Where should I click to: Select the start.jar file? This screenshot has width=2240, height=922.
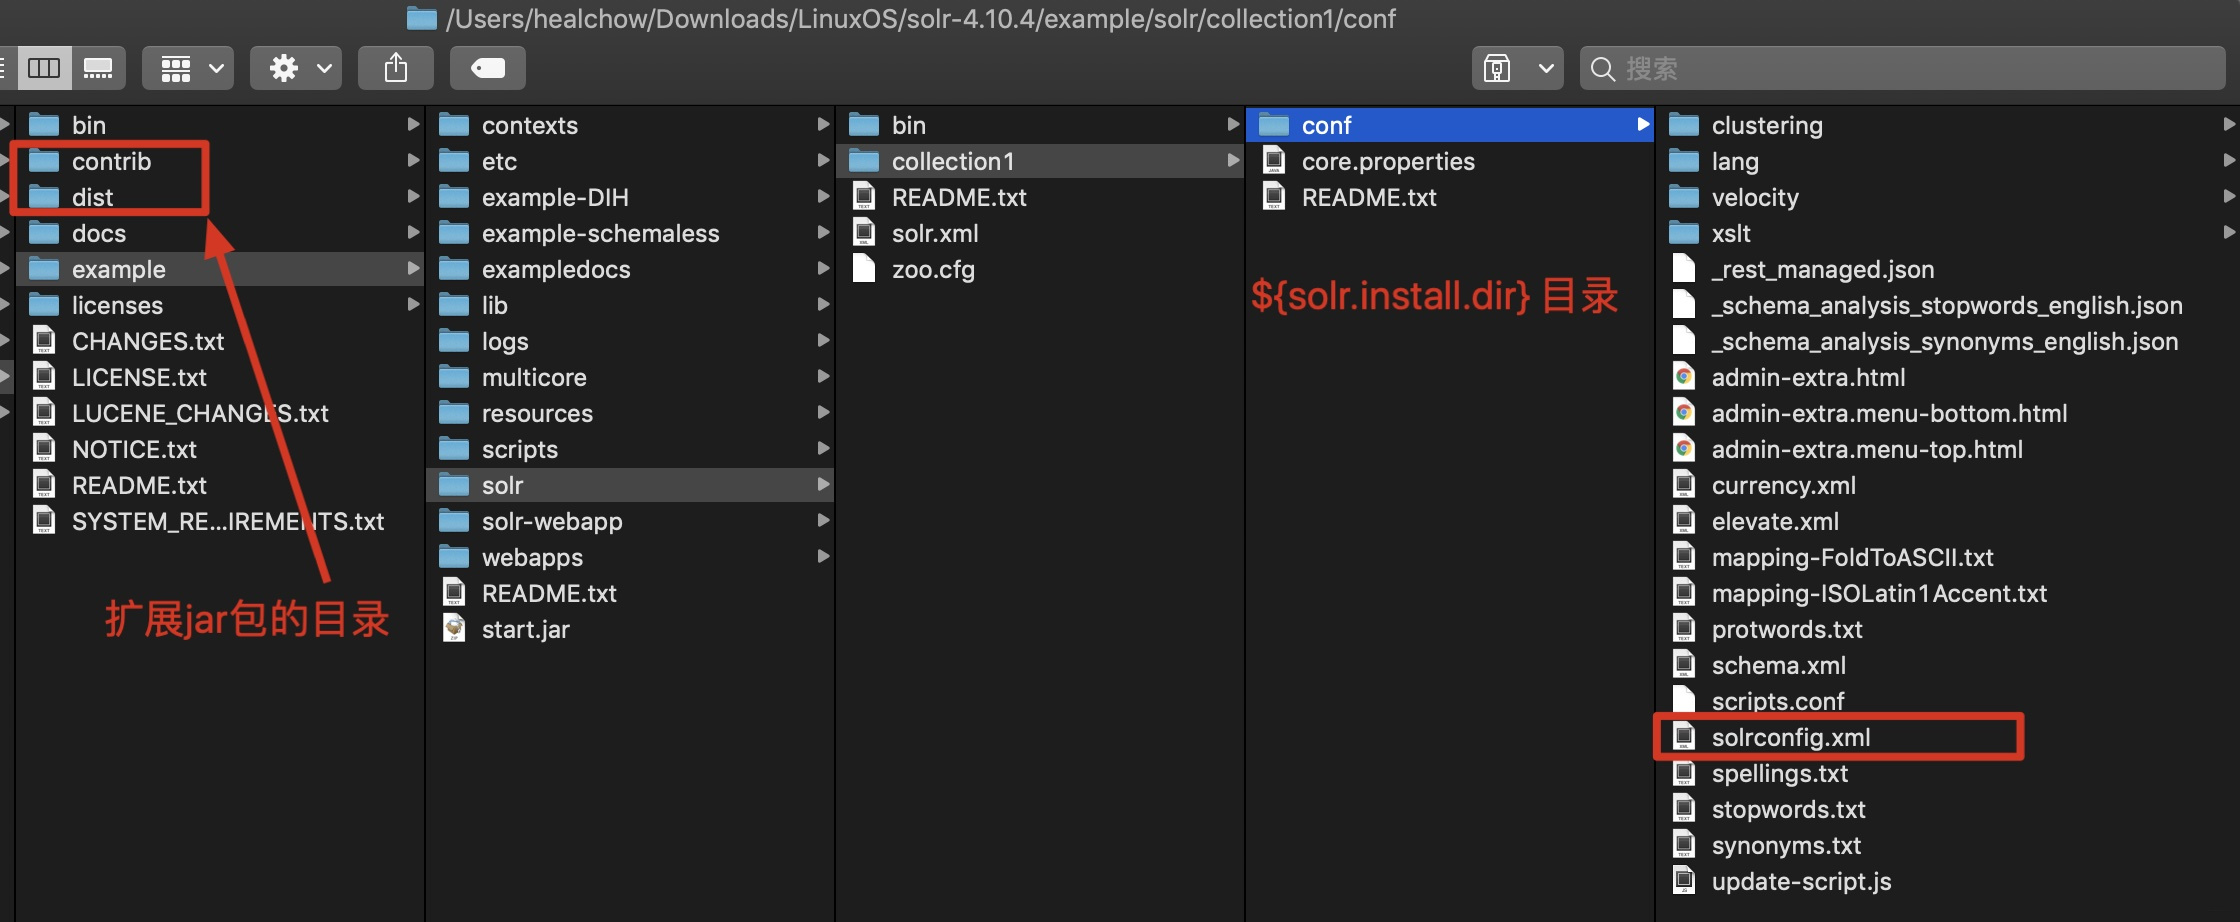(x=630, y=629)
